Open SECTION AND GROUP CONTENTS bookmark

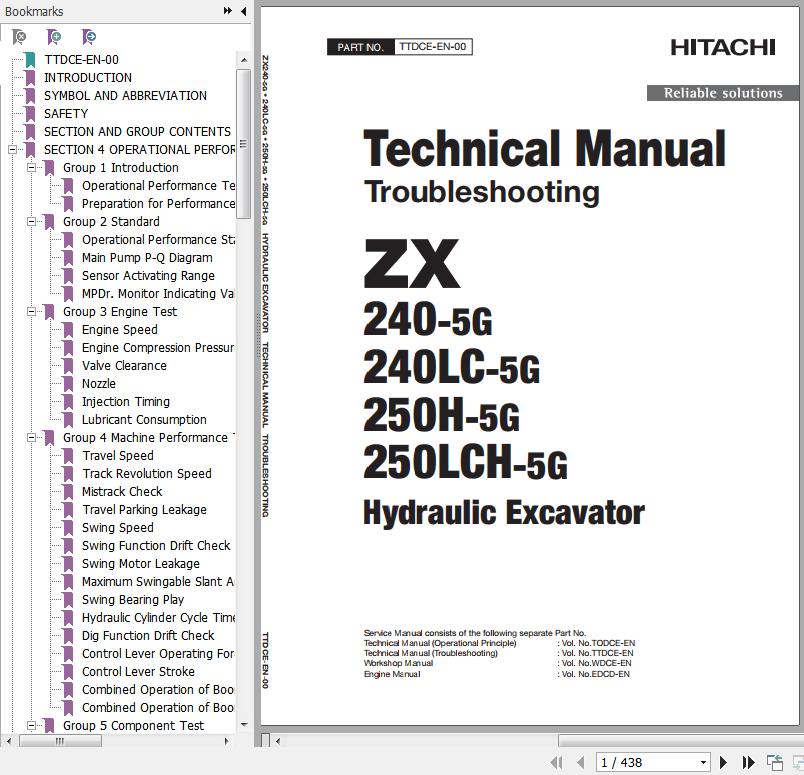click(137, 132)
